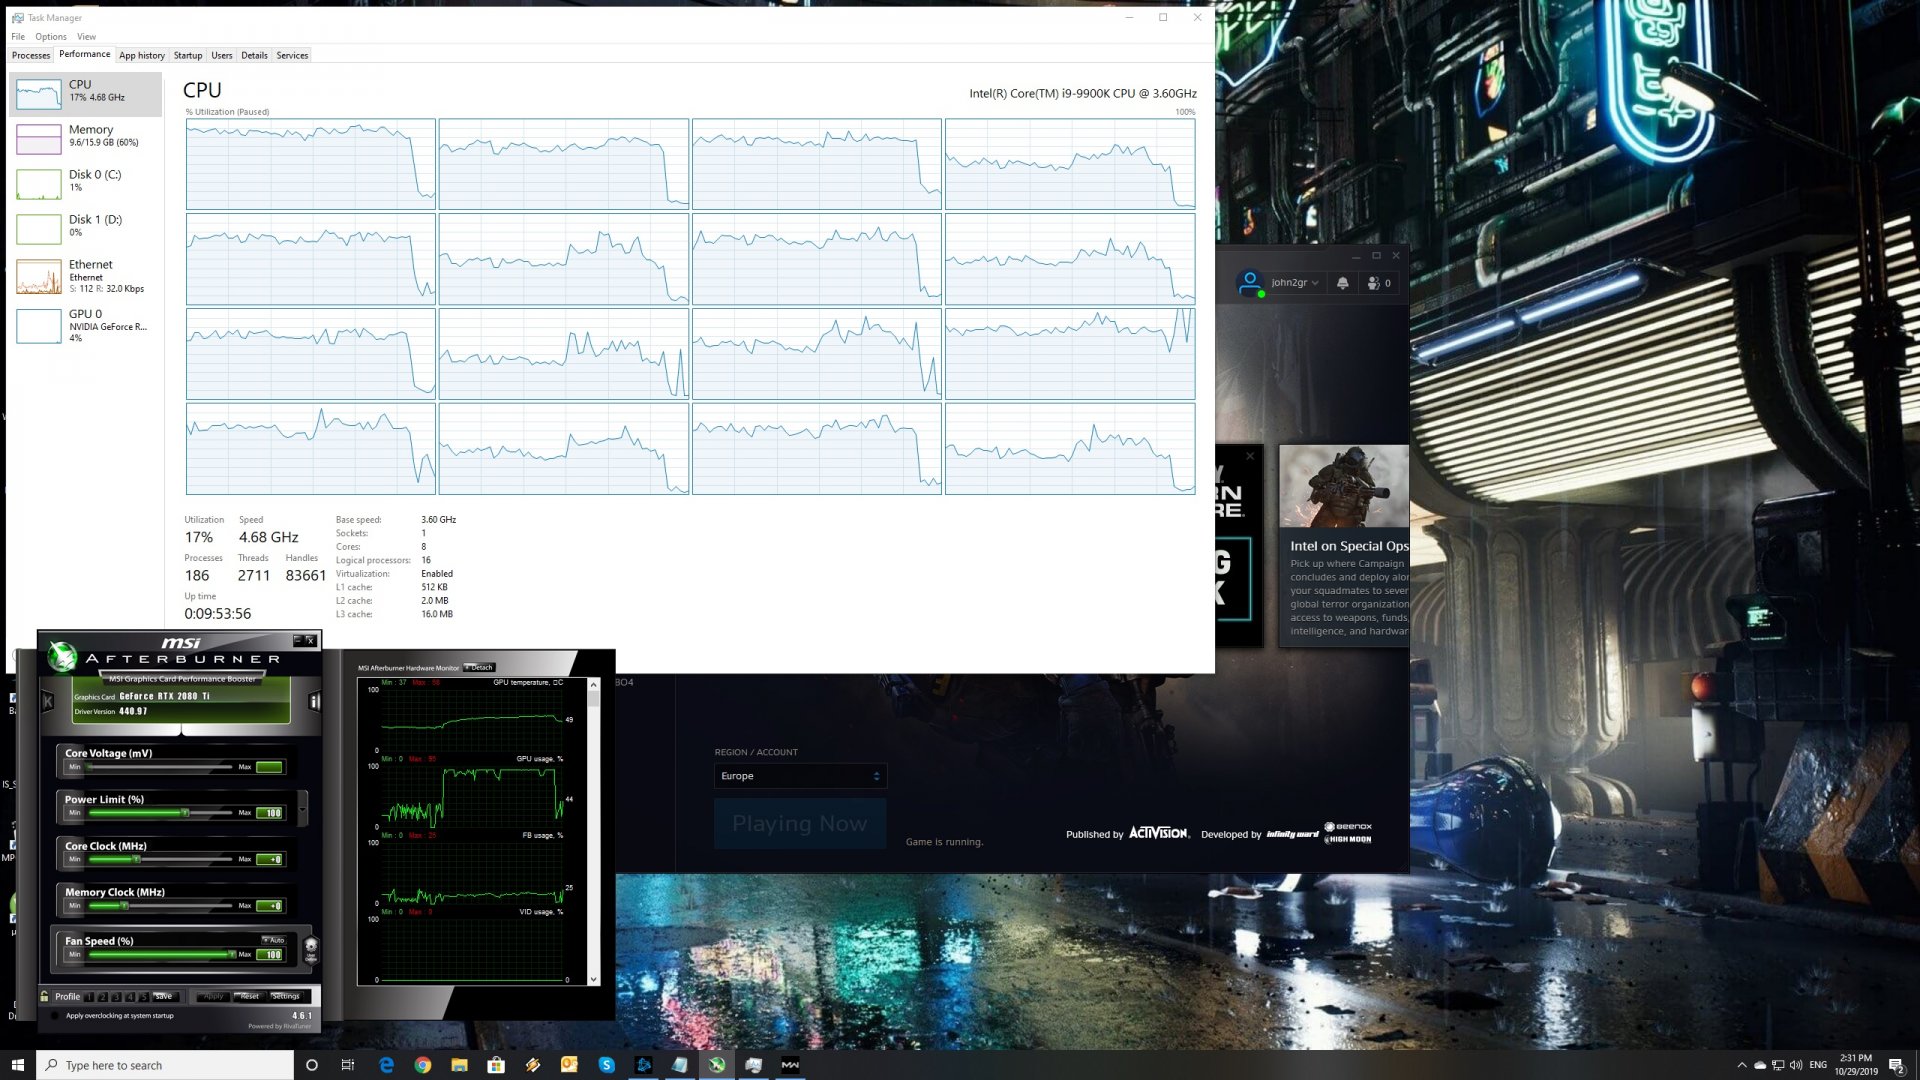Click the john2gr profile avatar icon

[x=1249, y=283]
